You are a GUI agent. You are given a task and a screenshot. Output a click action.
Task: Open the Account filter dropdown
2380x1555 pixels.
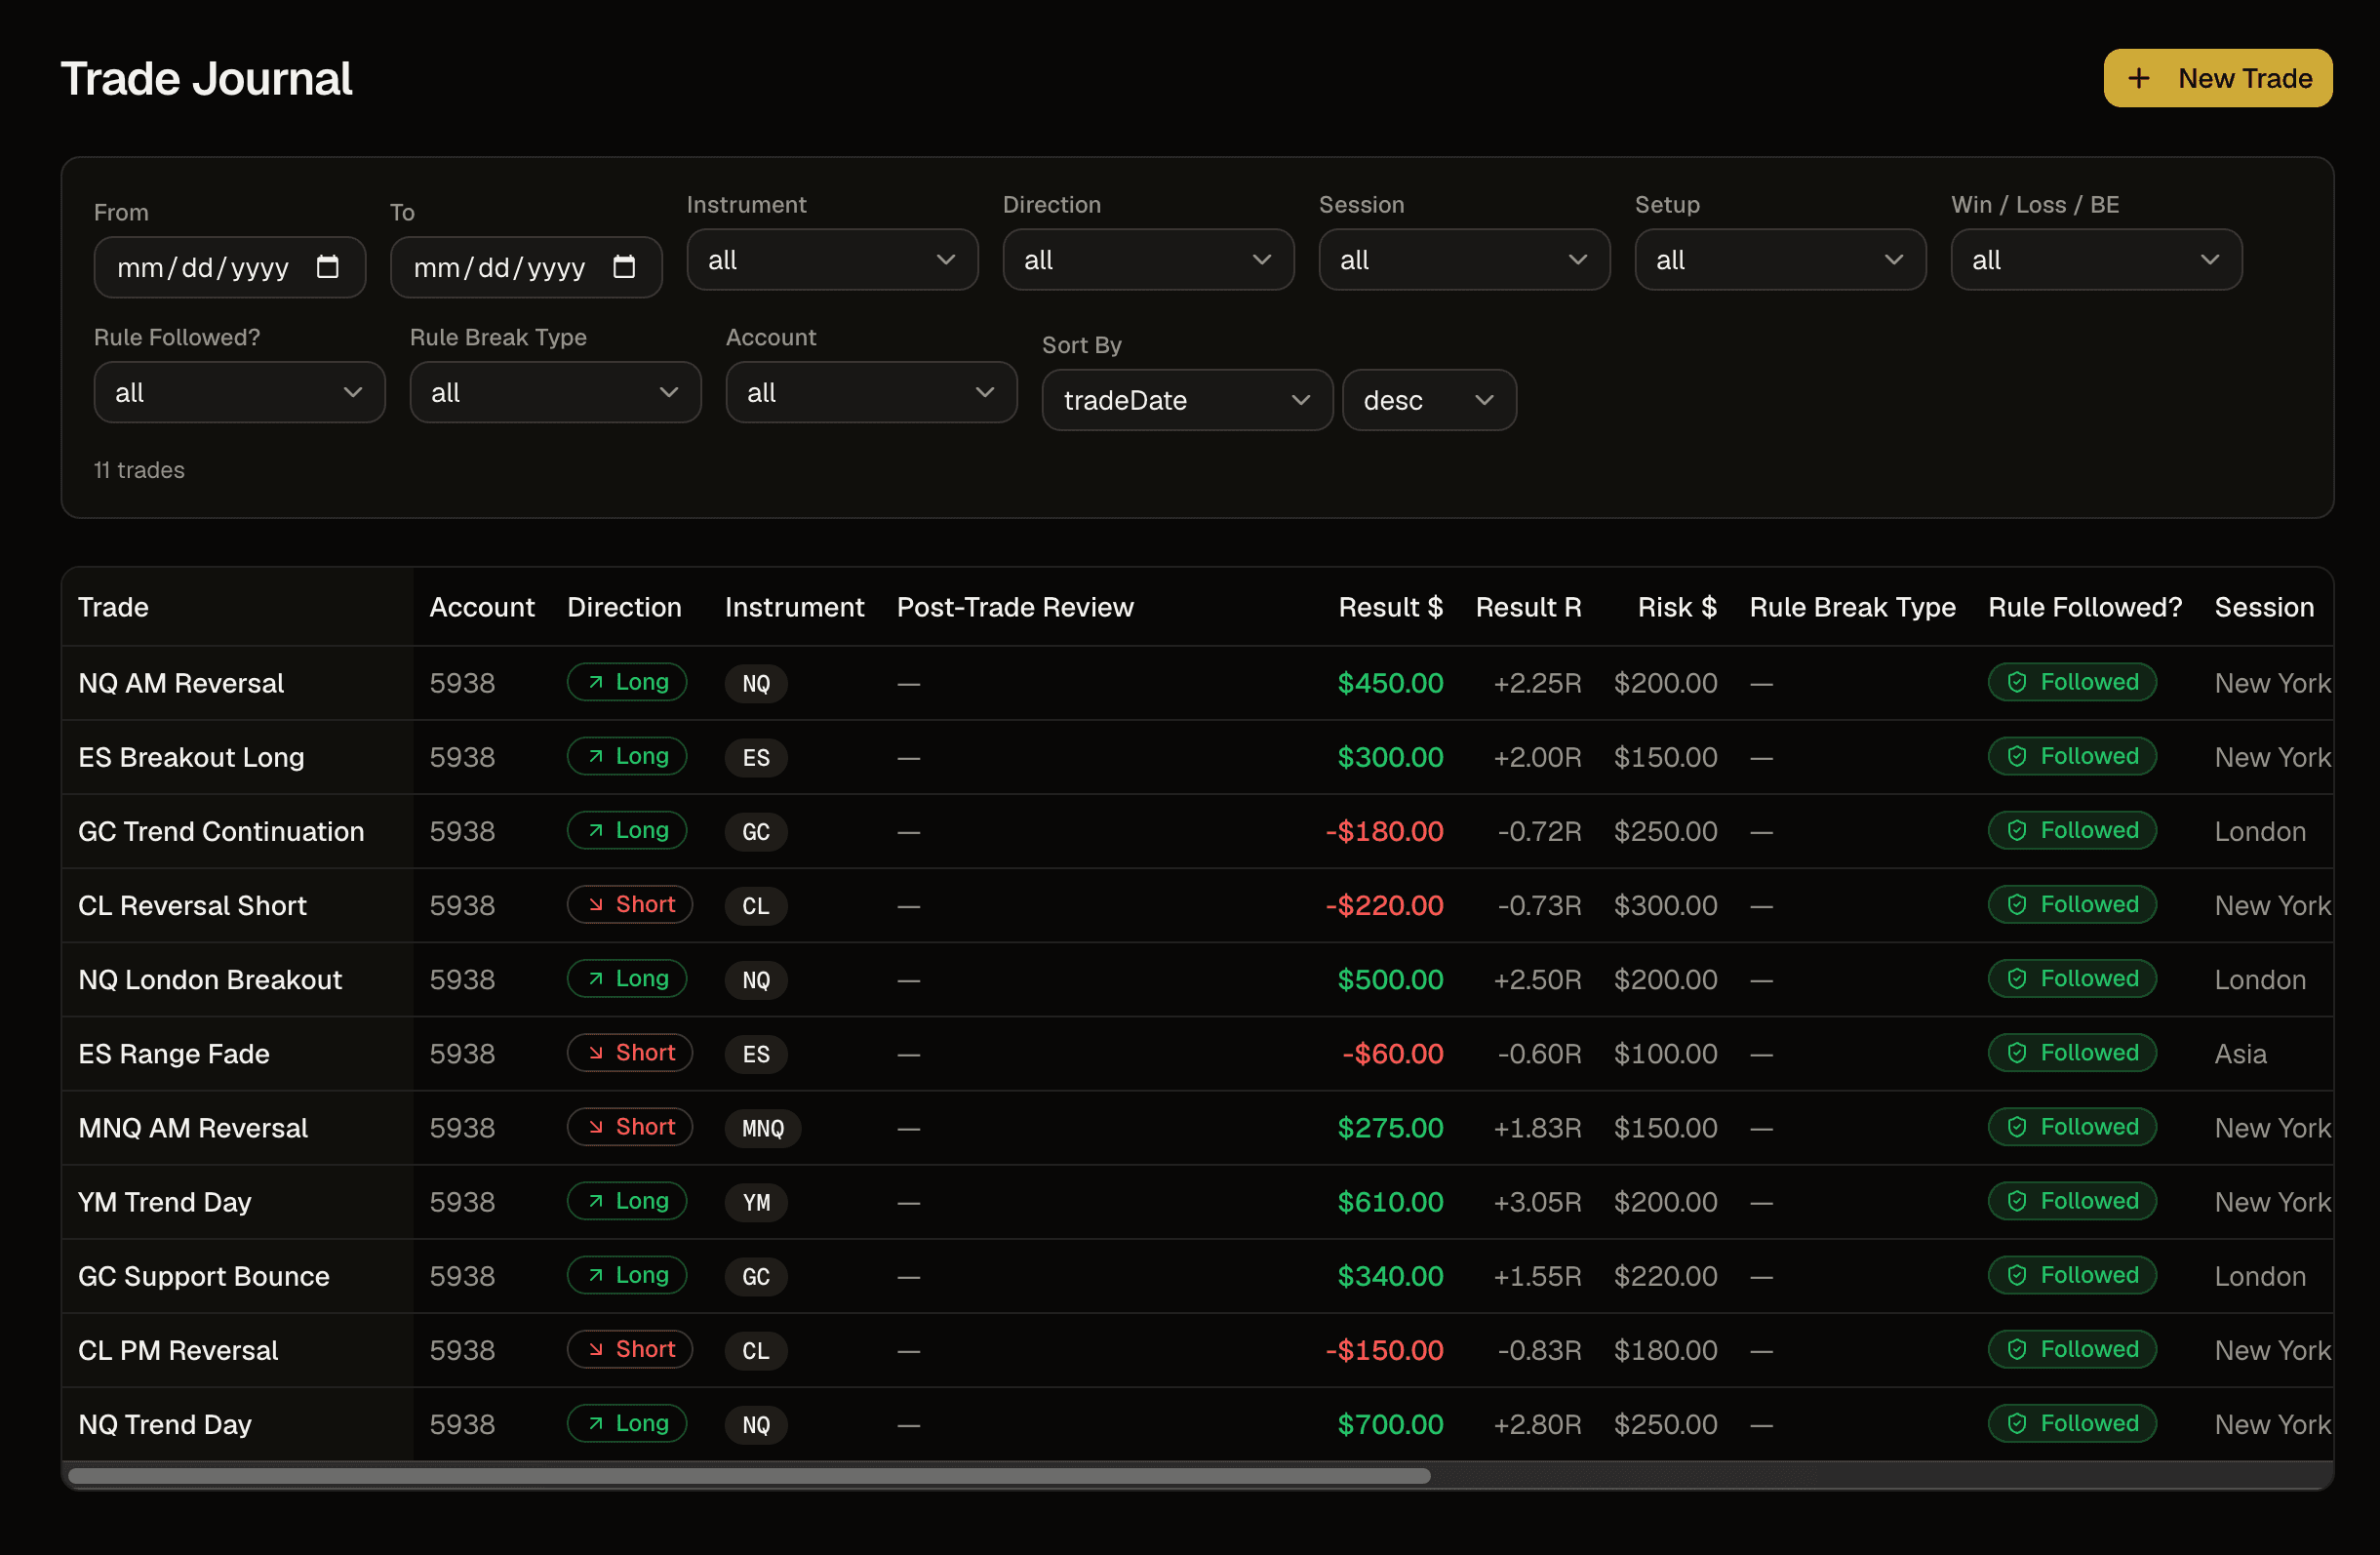click(x=872, y=393)
